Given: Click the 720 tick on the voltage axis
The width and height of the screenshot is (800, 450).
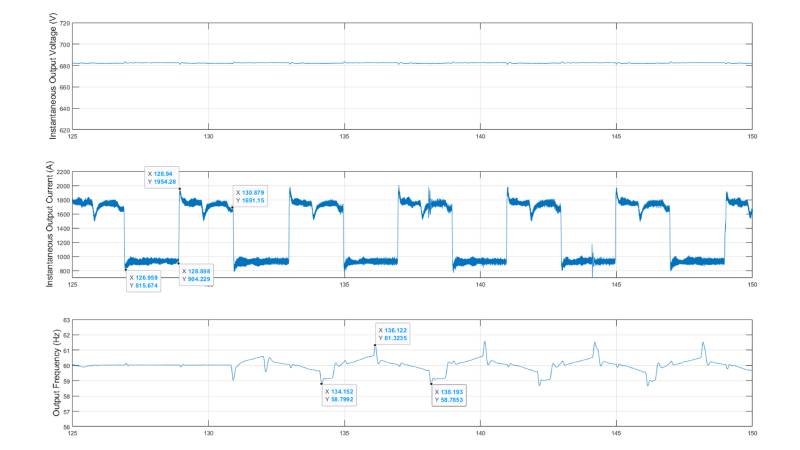Looking at the screenshot, I should pos(64,23).
